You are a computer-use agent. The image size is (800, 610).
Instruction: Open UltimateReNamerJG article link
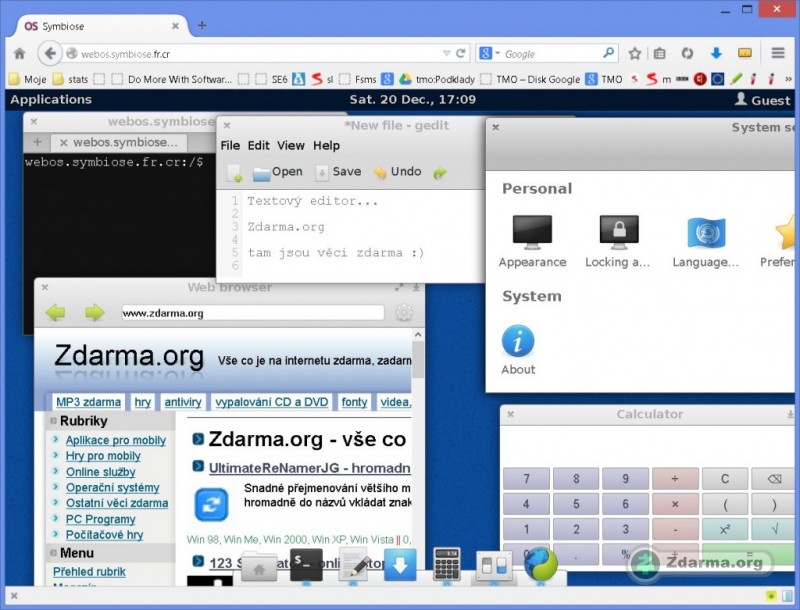[309, 468]
